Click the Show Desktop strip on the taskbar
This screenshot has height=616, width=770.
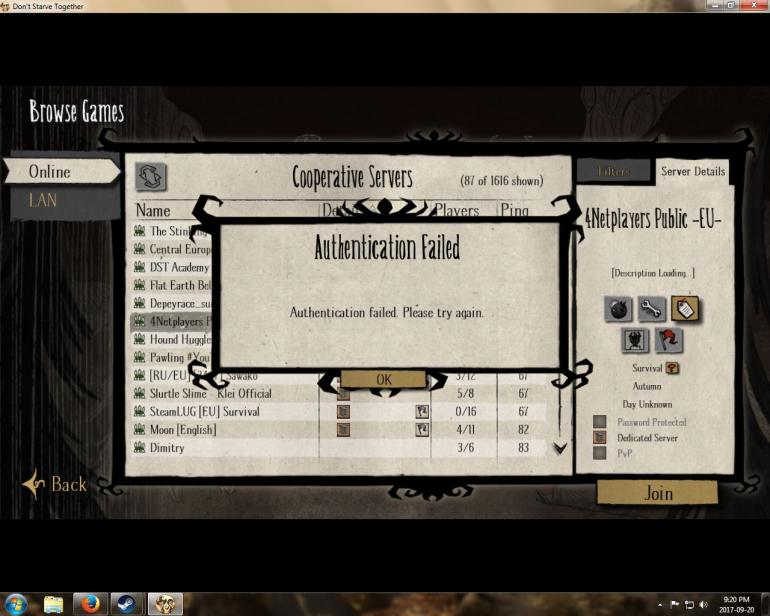(x=766, y=604)
